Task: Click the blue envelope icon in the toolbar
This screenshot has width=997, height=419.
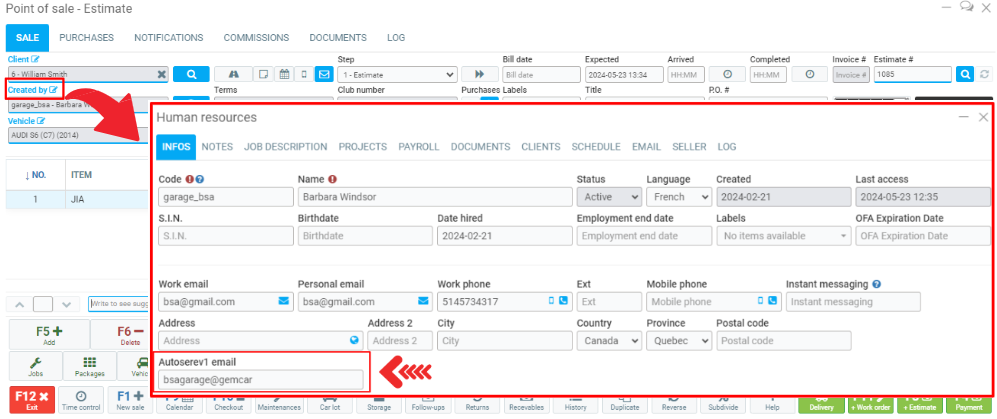Action: (x=324, y=74)
